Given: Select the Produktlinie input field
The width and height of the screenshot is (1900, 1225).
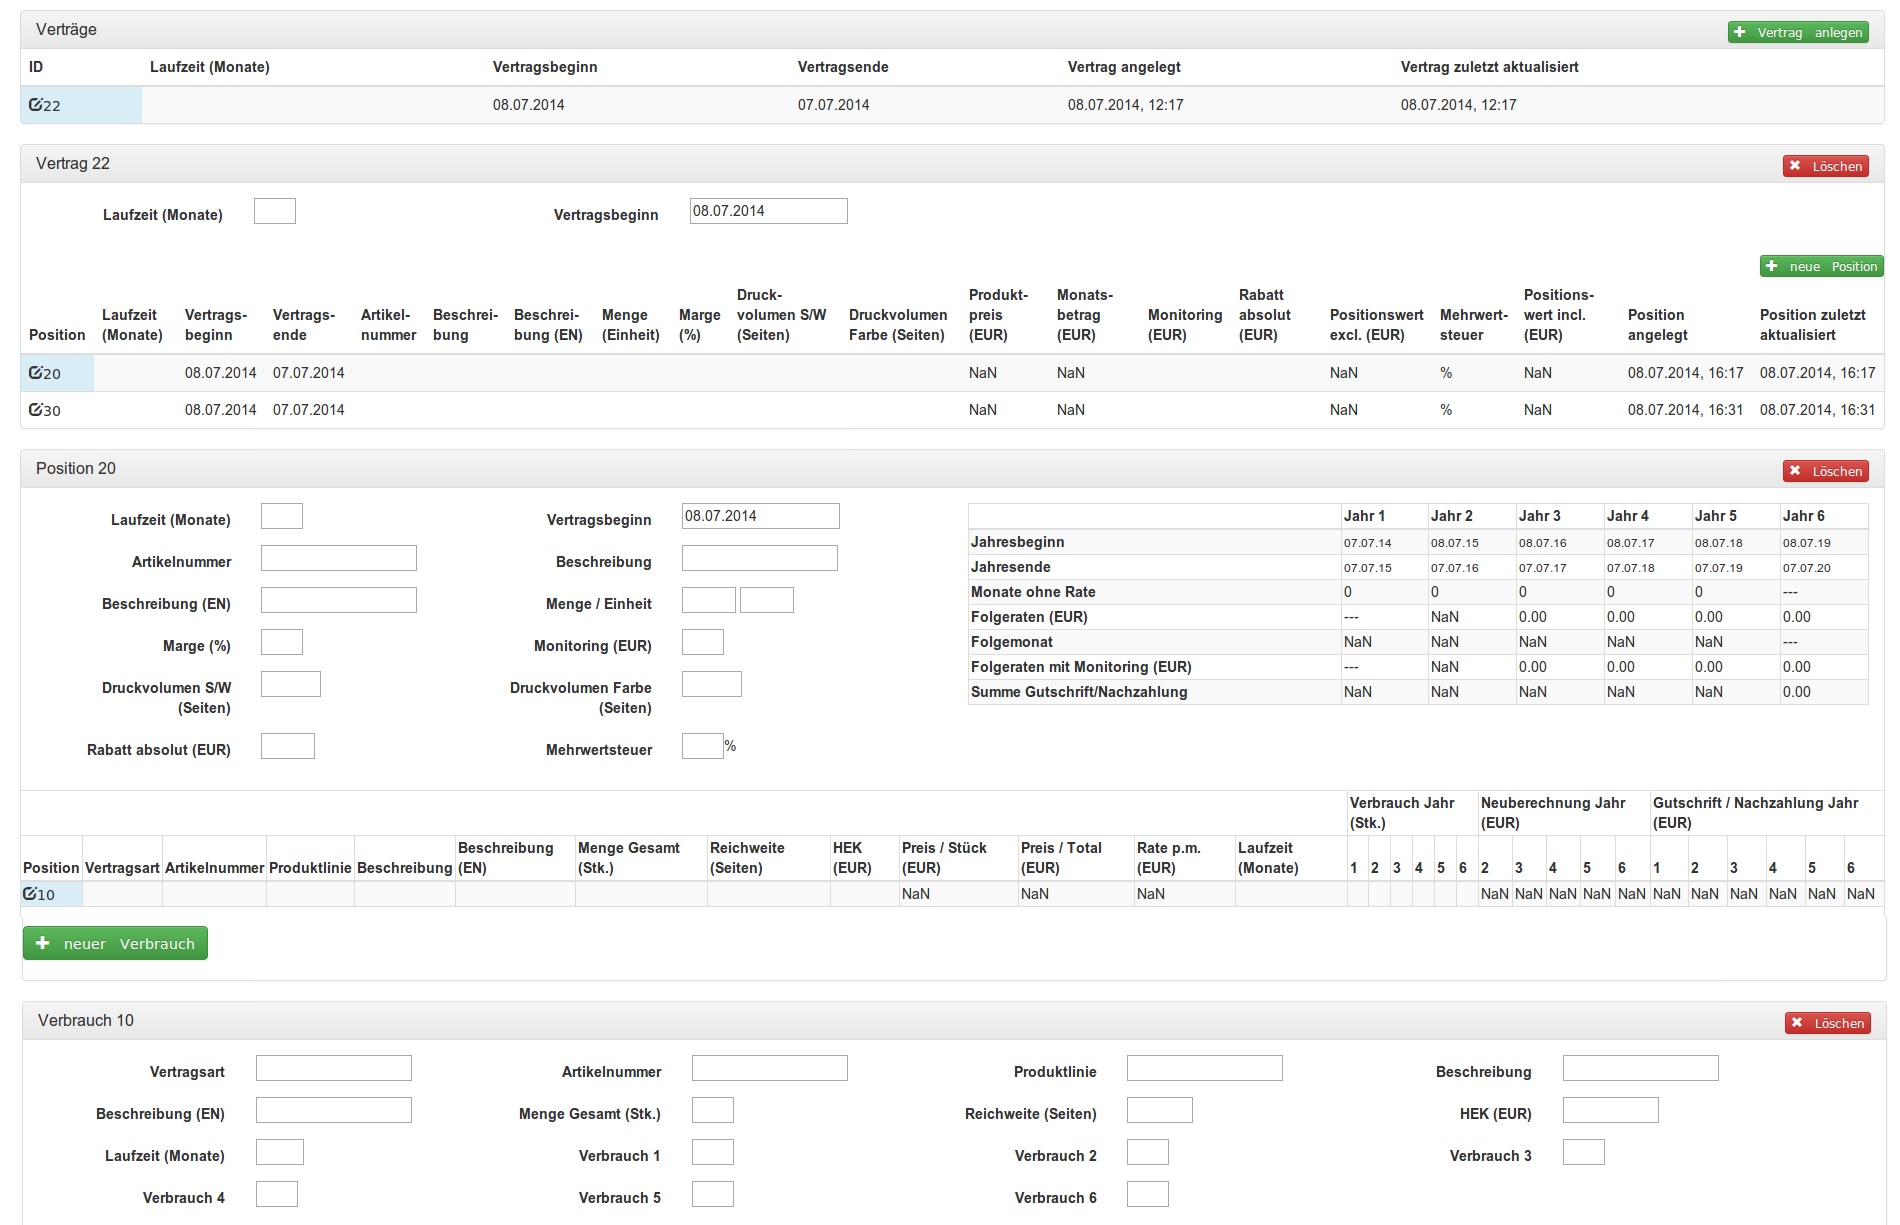Looking at the screenshot, I should [1204, 1068].
